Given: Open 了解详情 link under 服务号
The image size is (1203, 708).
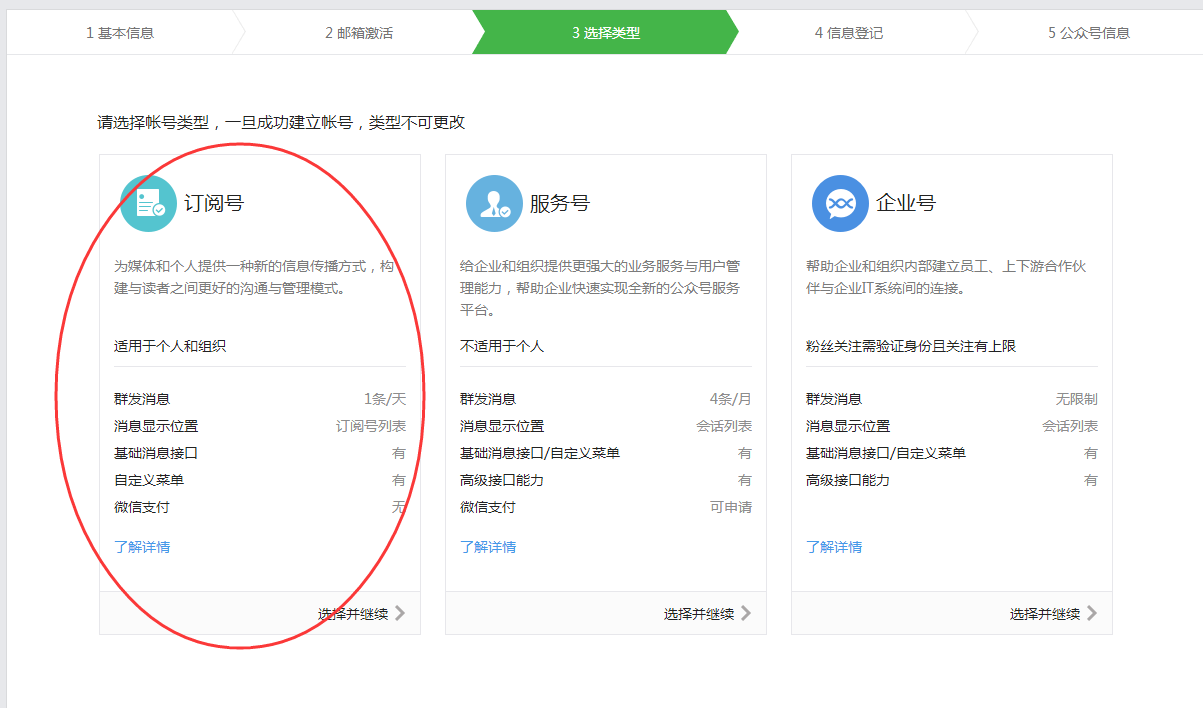Looking at the screenshot, I should click(x=488, y=547).
